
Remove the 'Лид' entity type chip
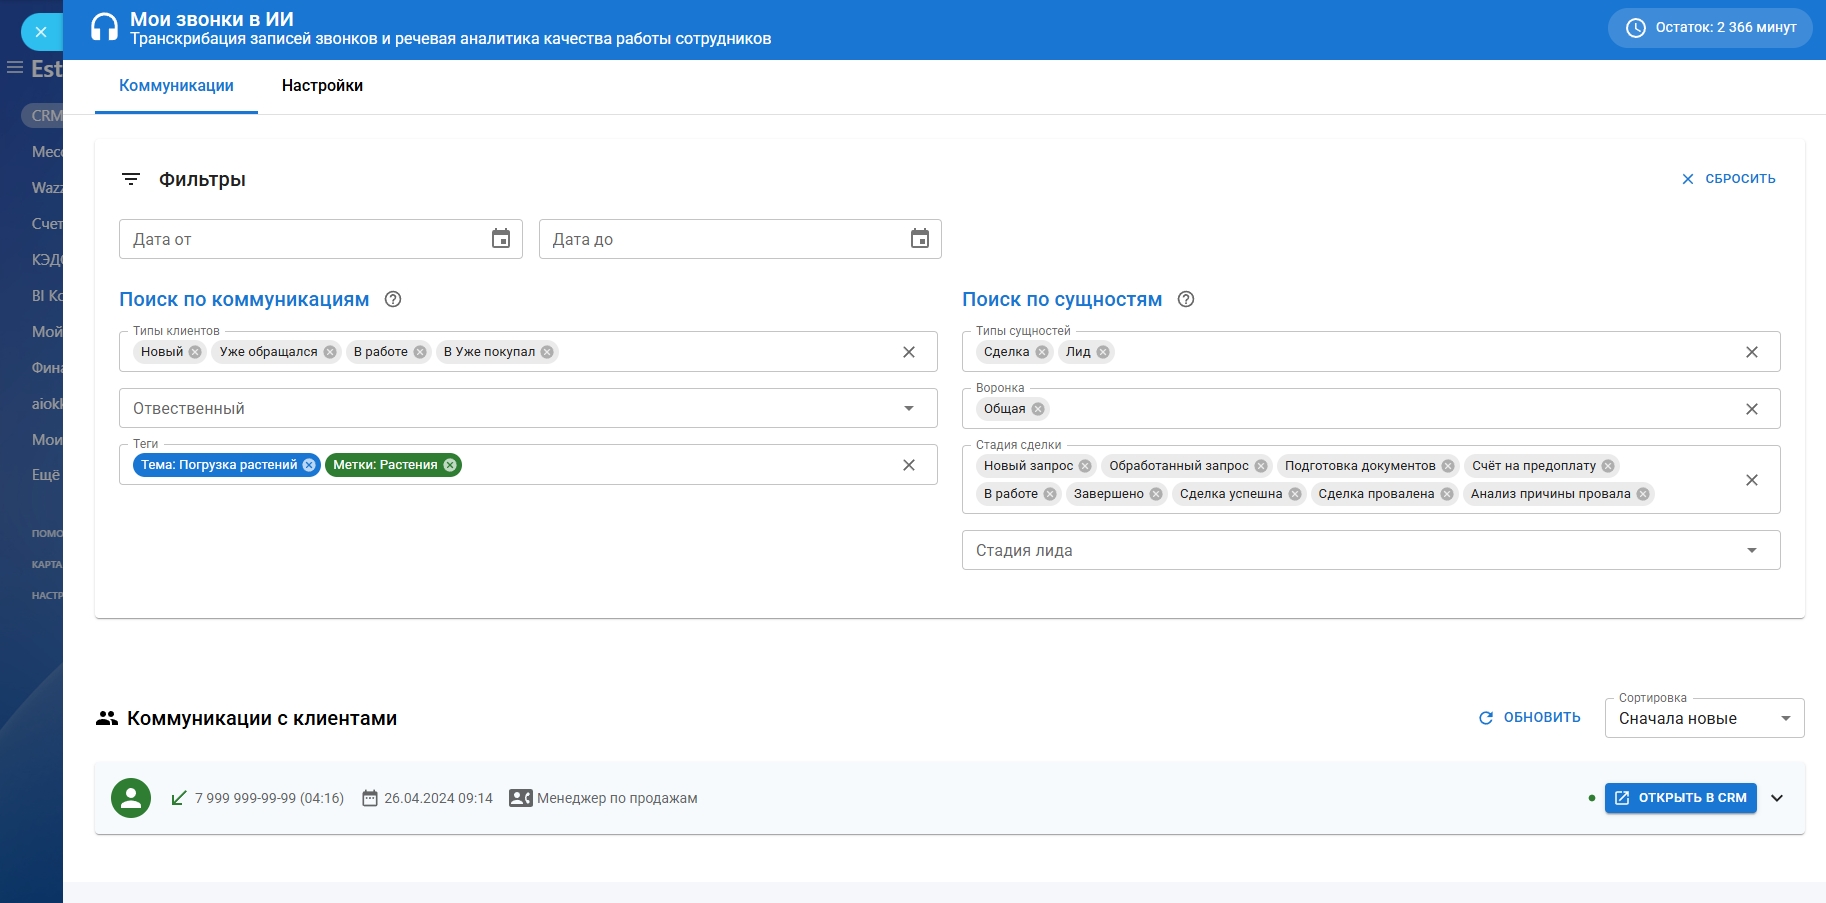1103,352
